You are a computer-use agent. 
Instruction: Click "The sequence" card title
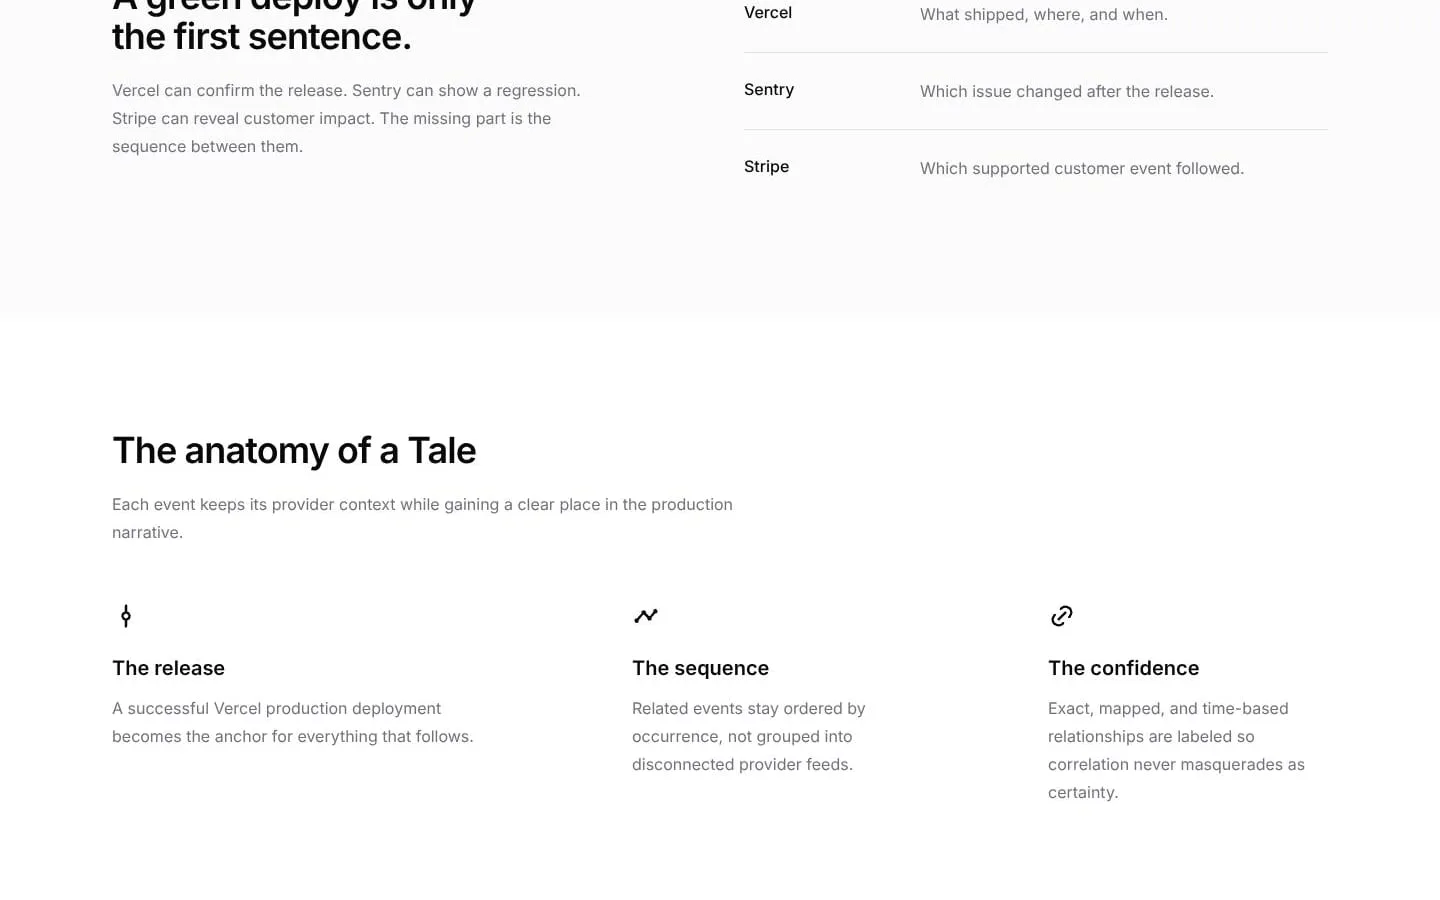point(700,668)
